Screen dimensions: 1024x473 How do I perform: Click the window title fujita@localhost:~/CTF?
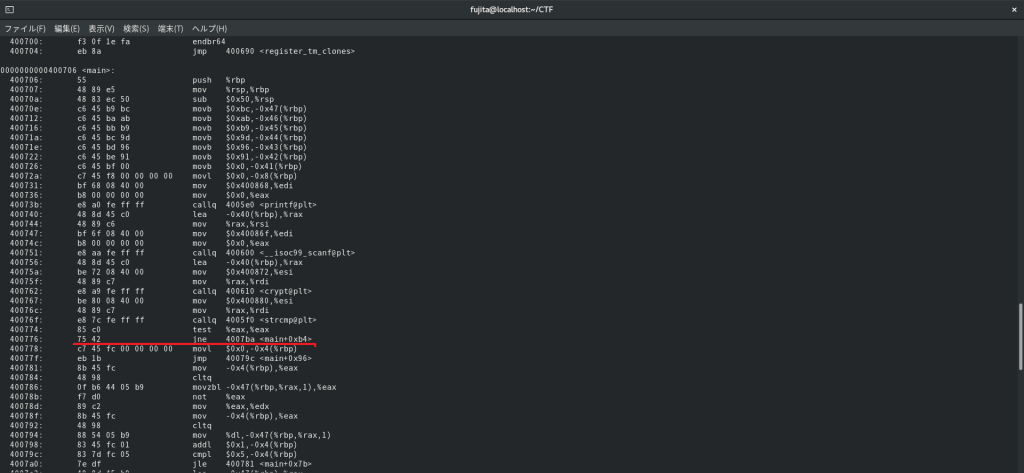coord(511,9)
